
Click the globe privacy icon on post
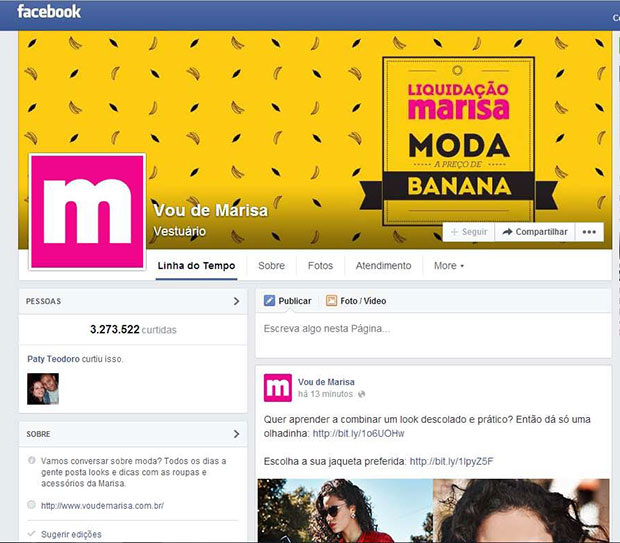361,394
